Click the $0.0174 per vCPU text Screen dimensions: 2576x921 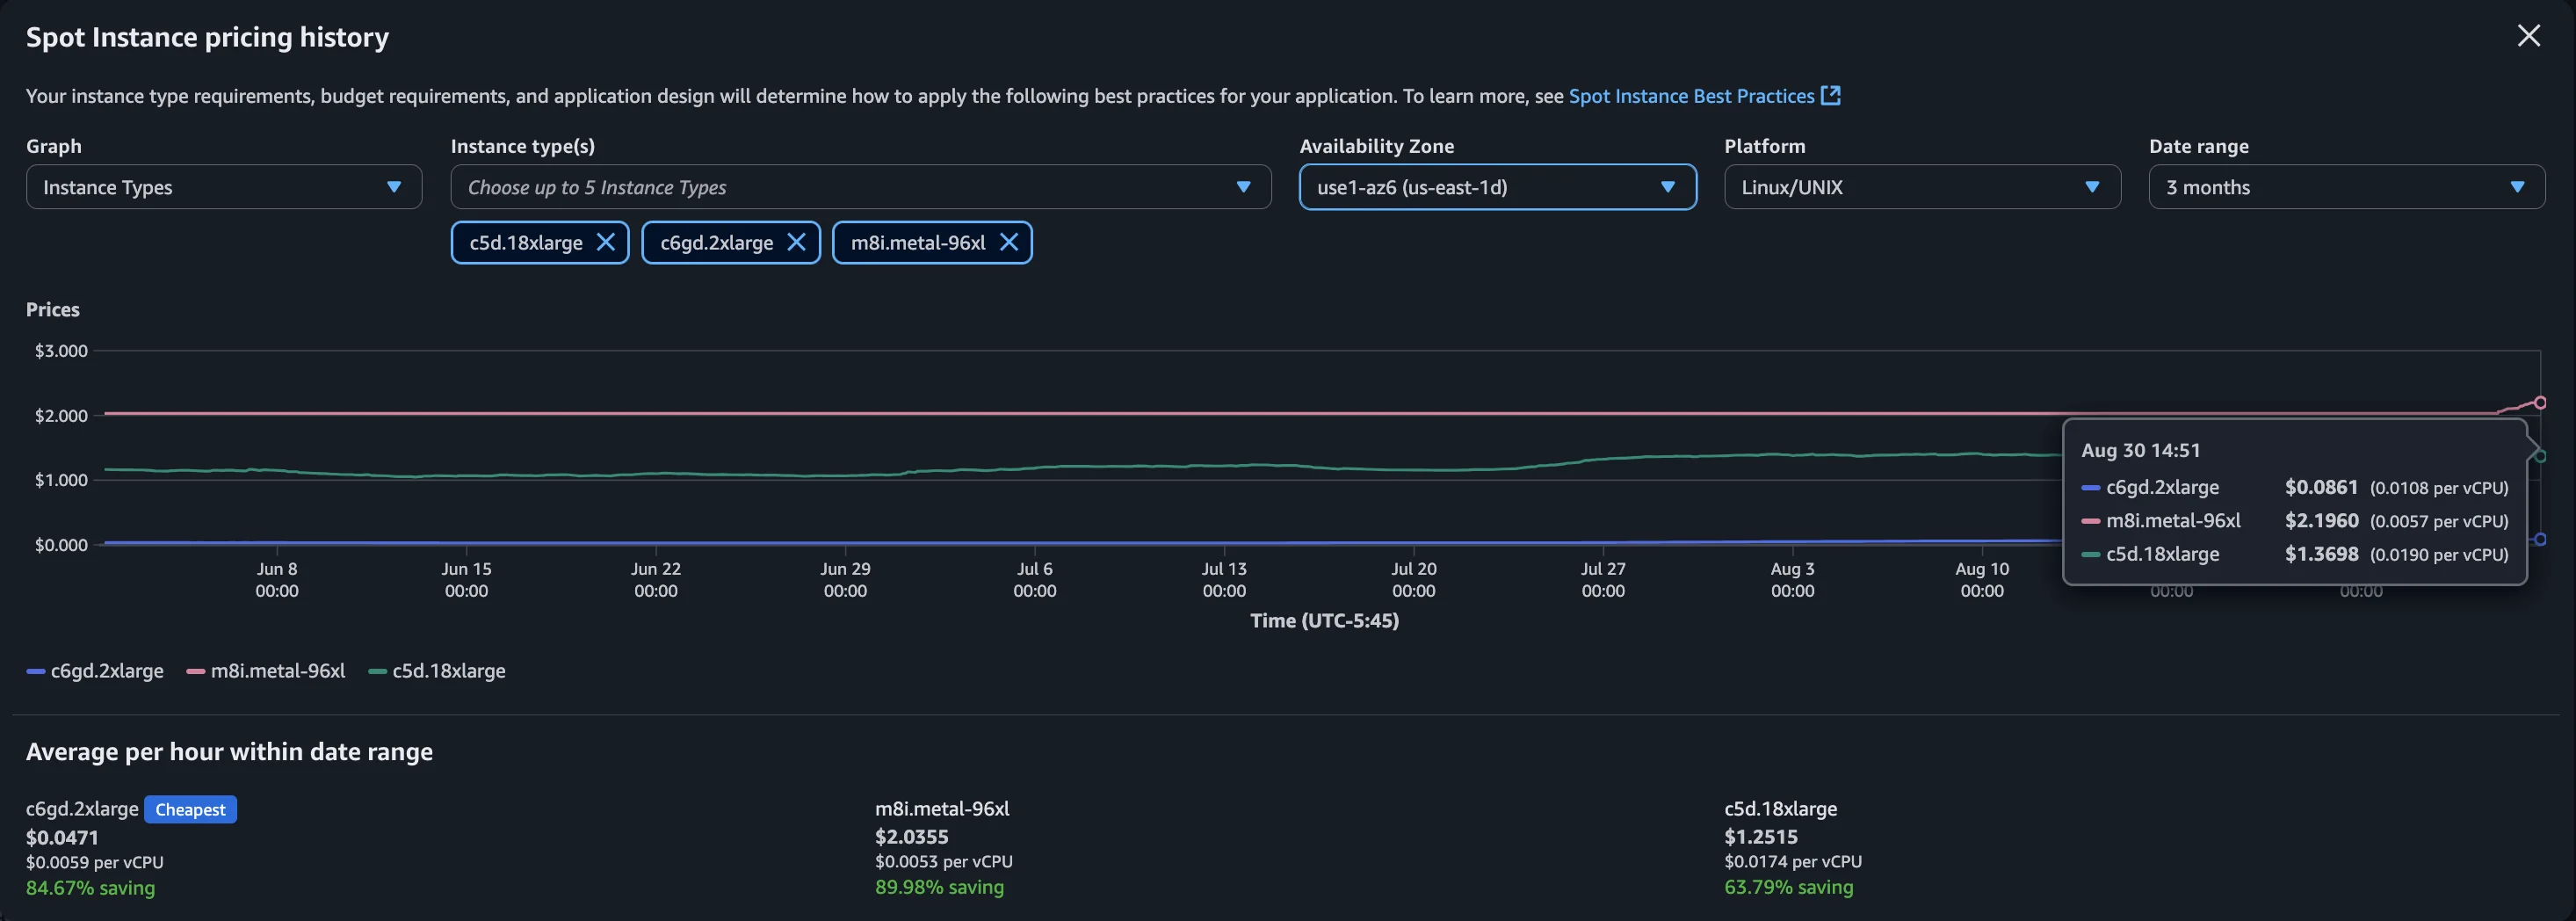1792,861
